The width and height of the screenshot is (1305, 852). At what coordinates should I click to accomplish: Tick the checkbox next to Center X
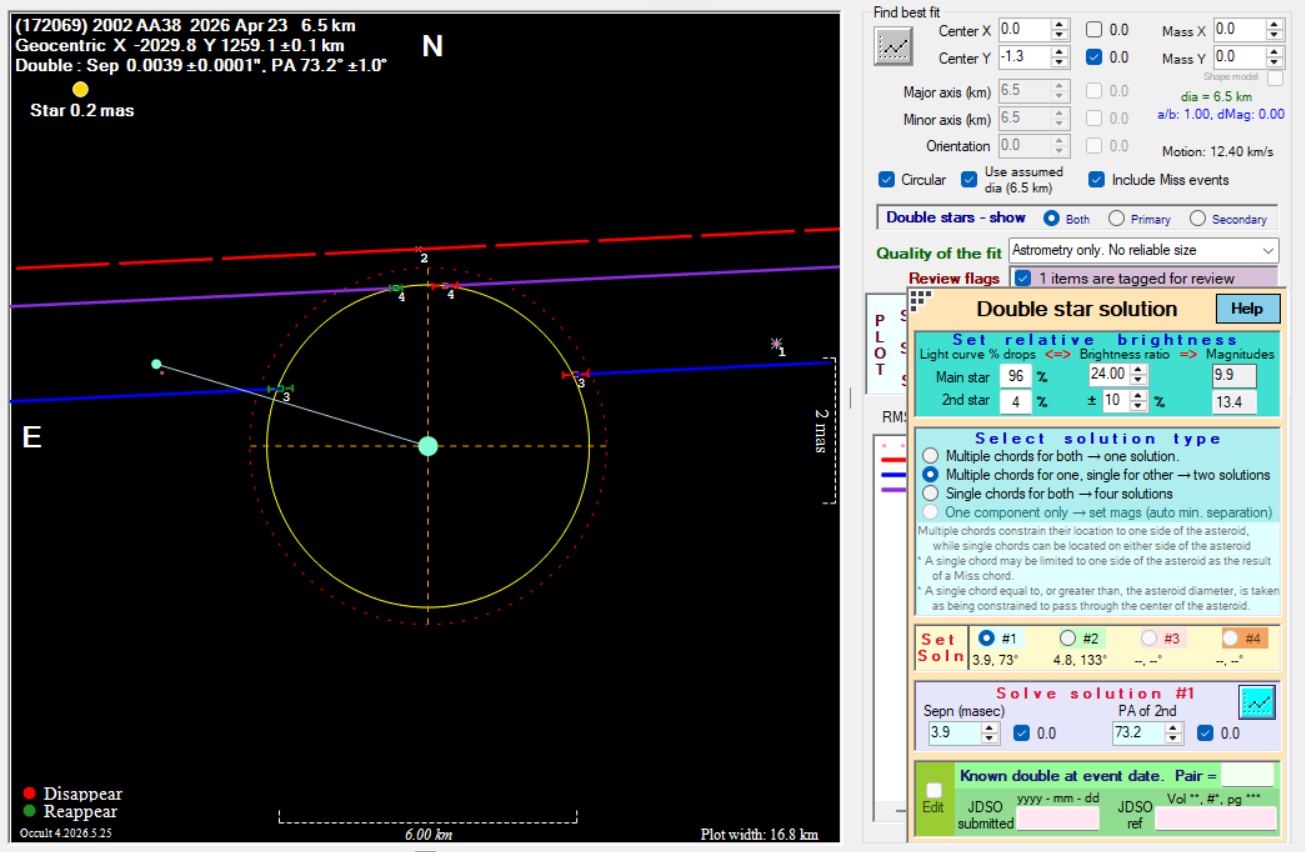click(1095, 30)
